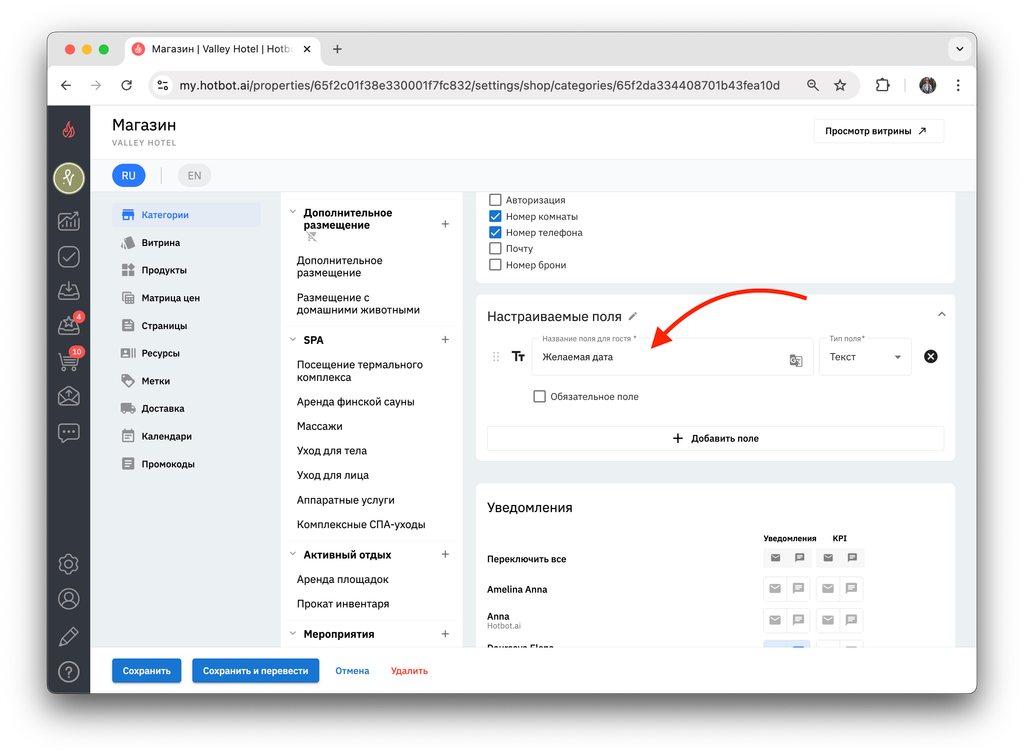Open Просмотр витрины external link button
Screen dimensions: 1024x756
click(x=878, y=131)
